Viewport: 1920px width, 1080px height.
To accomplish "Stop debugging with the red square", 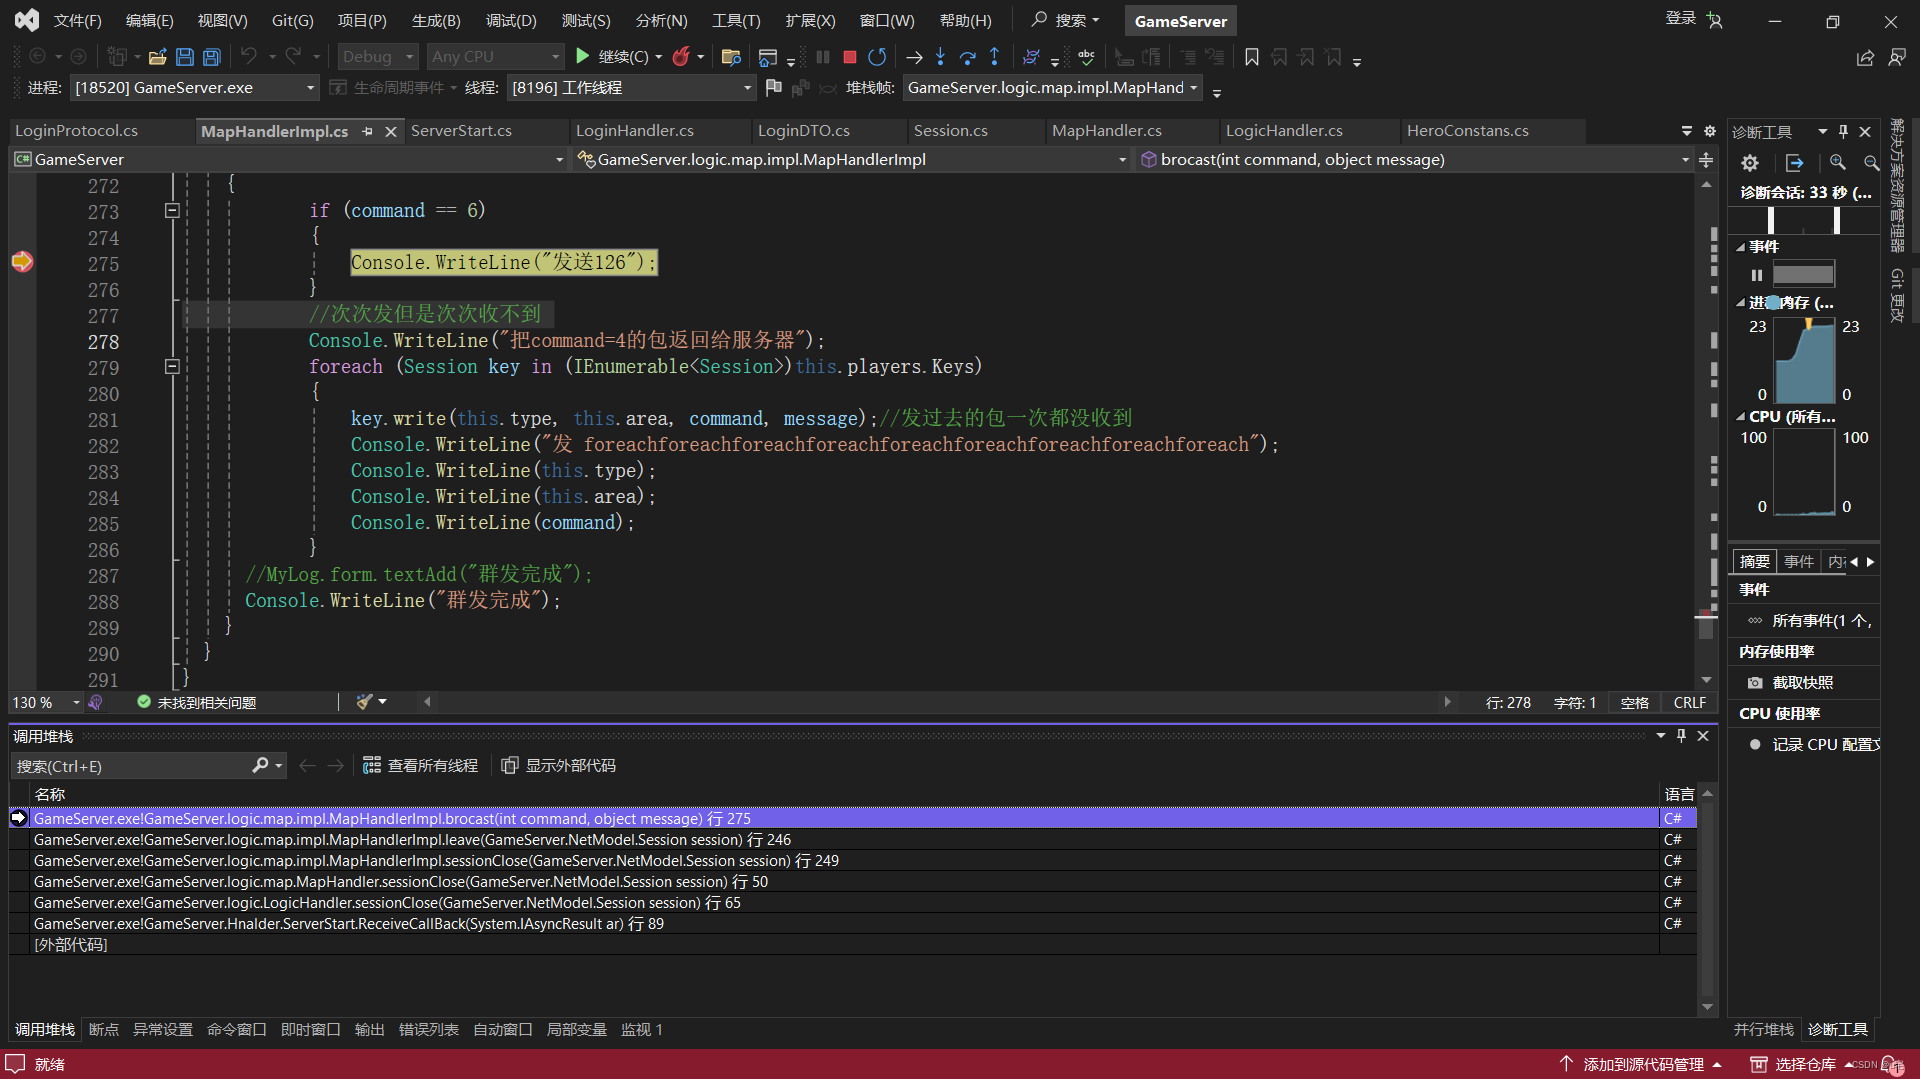I will tap(849, 57).
